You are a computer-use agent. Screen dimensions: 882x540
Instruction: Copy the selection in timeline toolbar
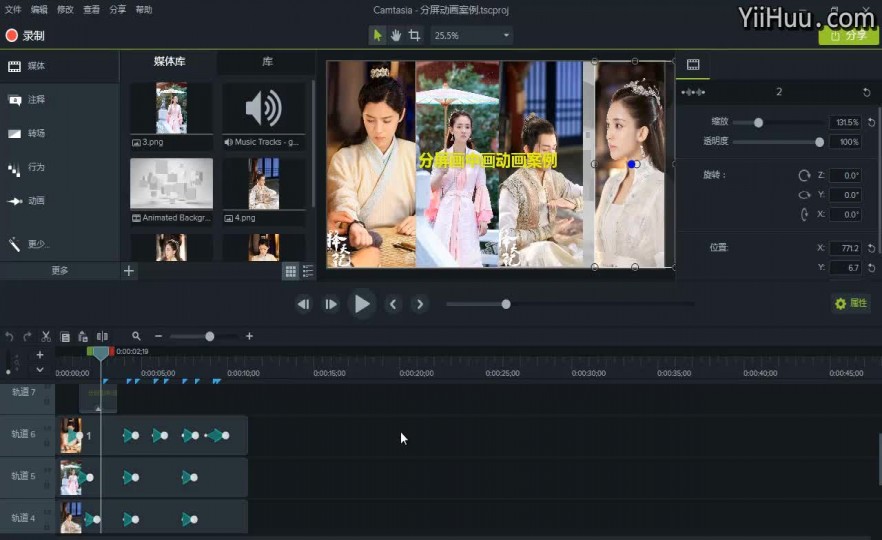point(65,336)
